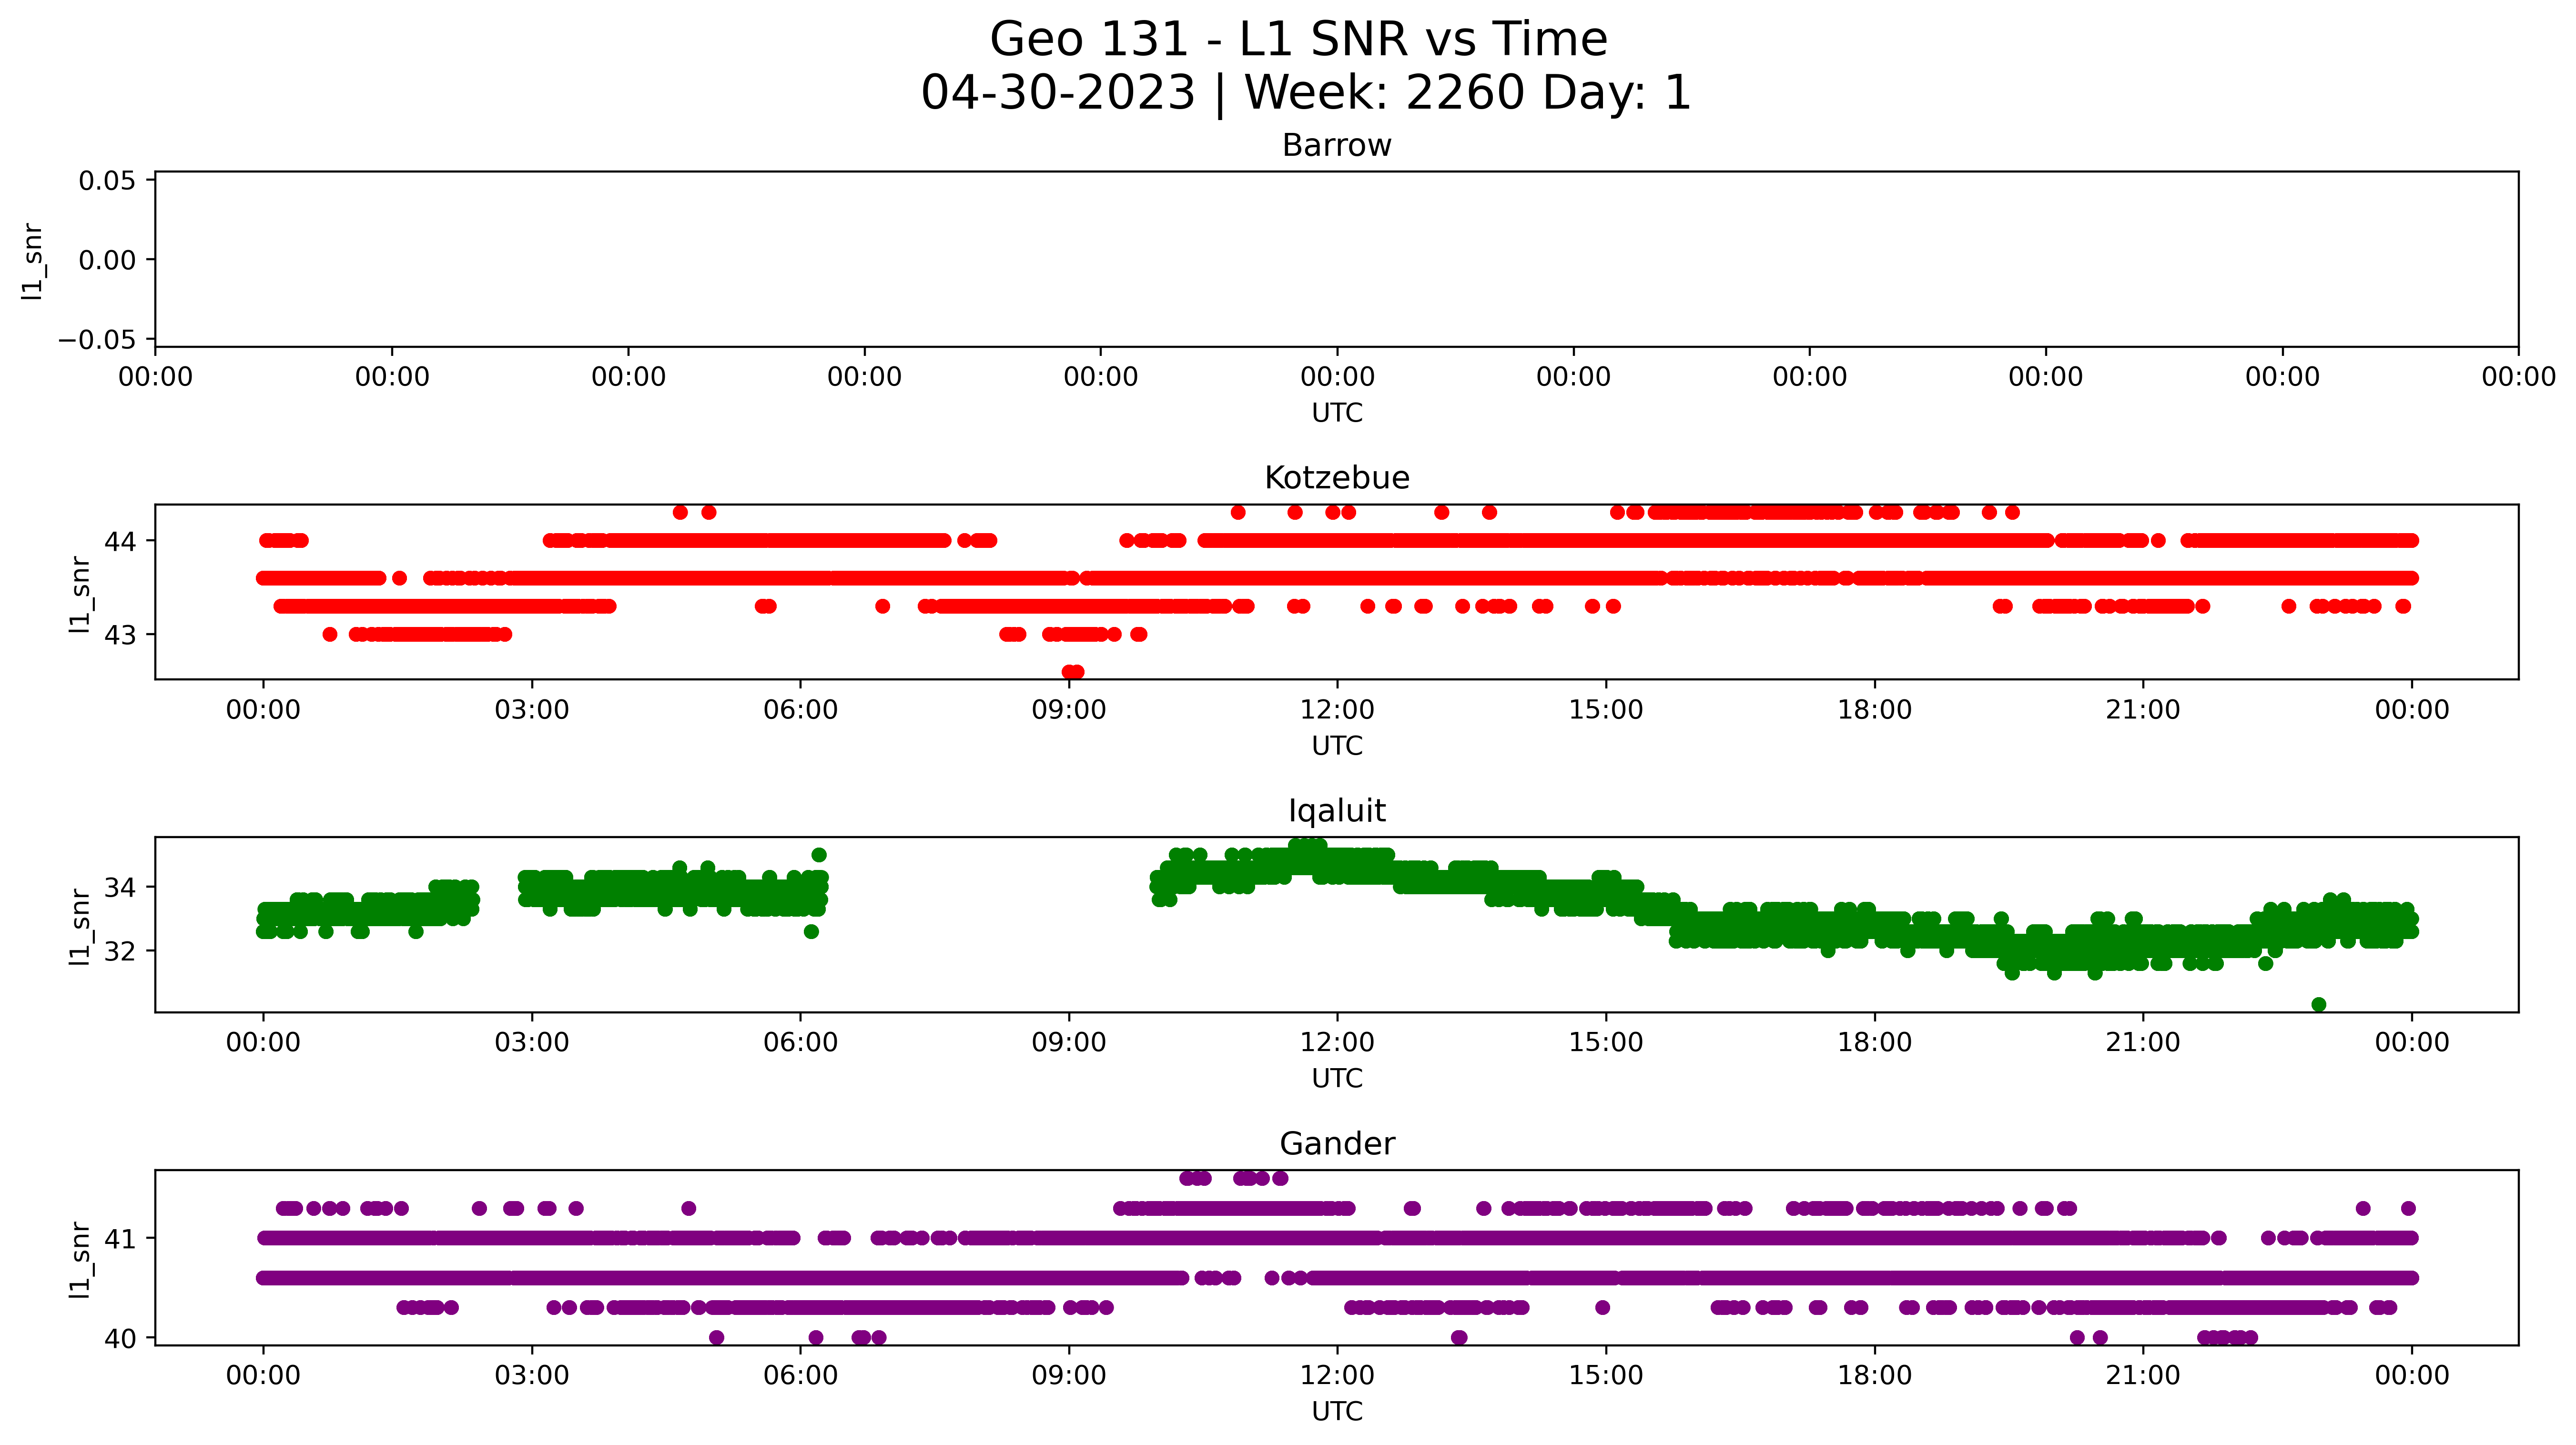Click the 03:00 tick label under Gander plot
The image size is (2576, 1445).
click(531, 1376)
